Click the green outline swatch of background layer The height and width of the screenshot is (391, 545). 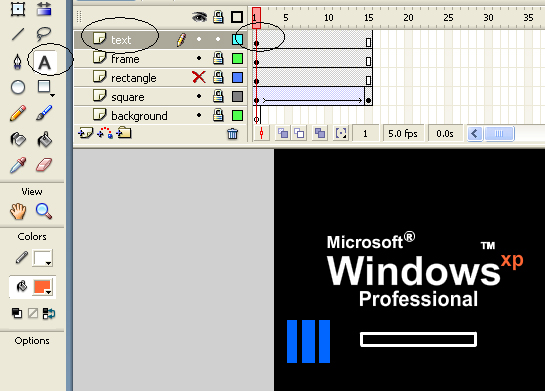[x=237, y=115]
